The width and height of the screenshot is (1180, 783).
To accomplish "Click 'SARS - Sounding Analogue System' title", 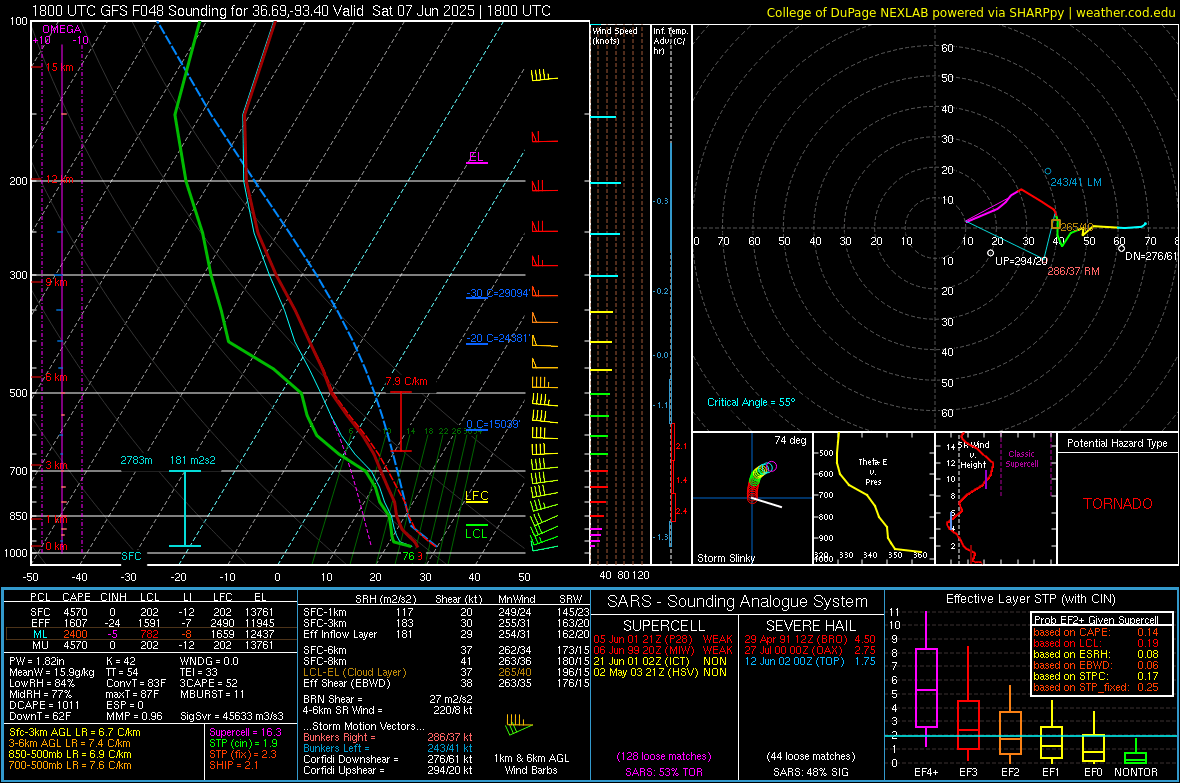I will pos(738,602).
